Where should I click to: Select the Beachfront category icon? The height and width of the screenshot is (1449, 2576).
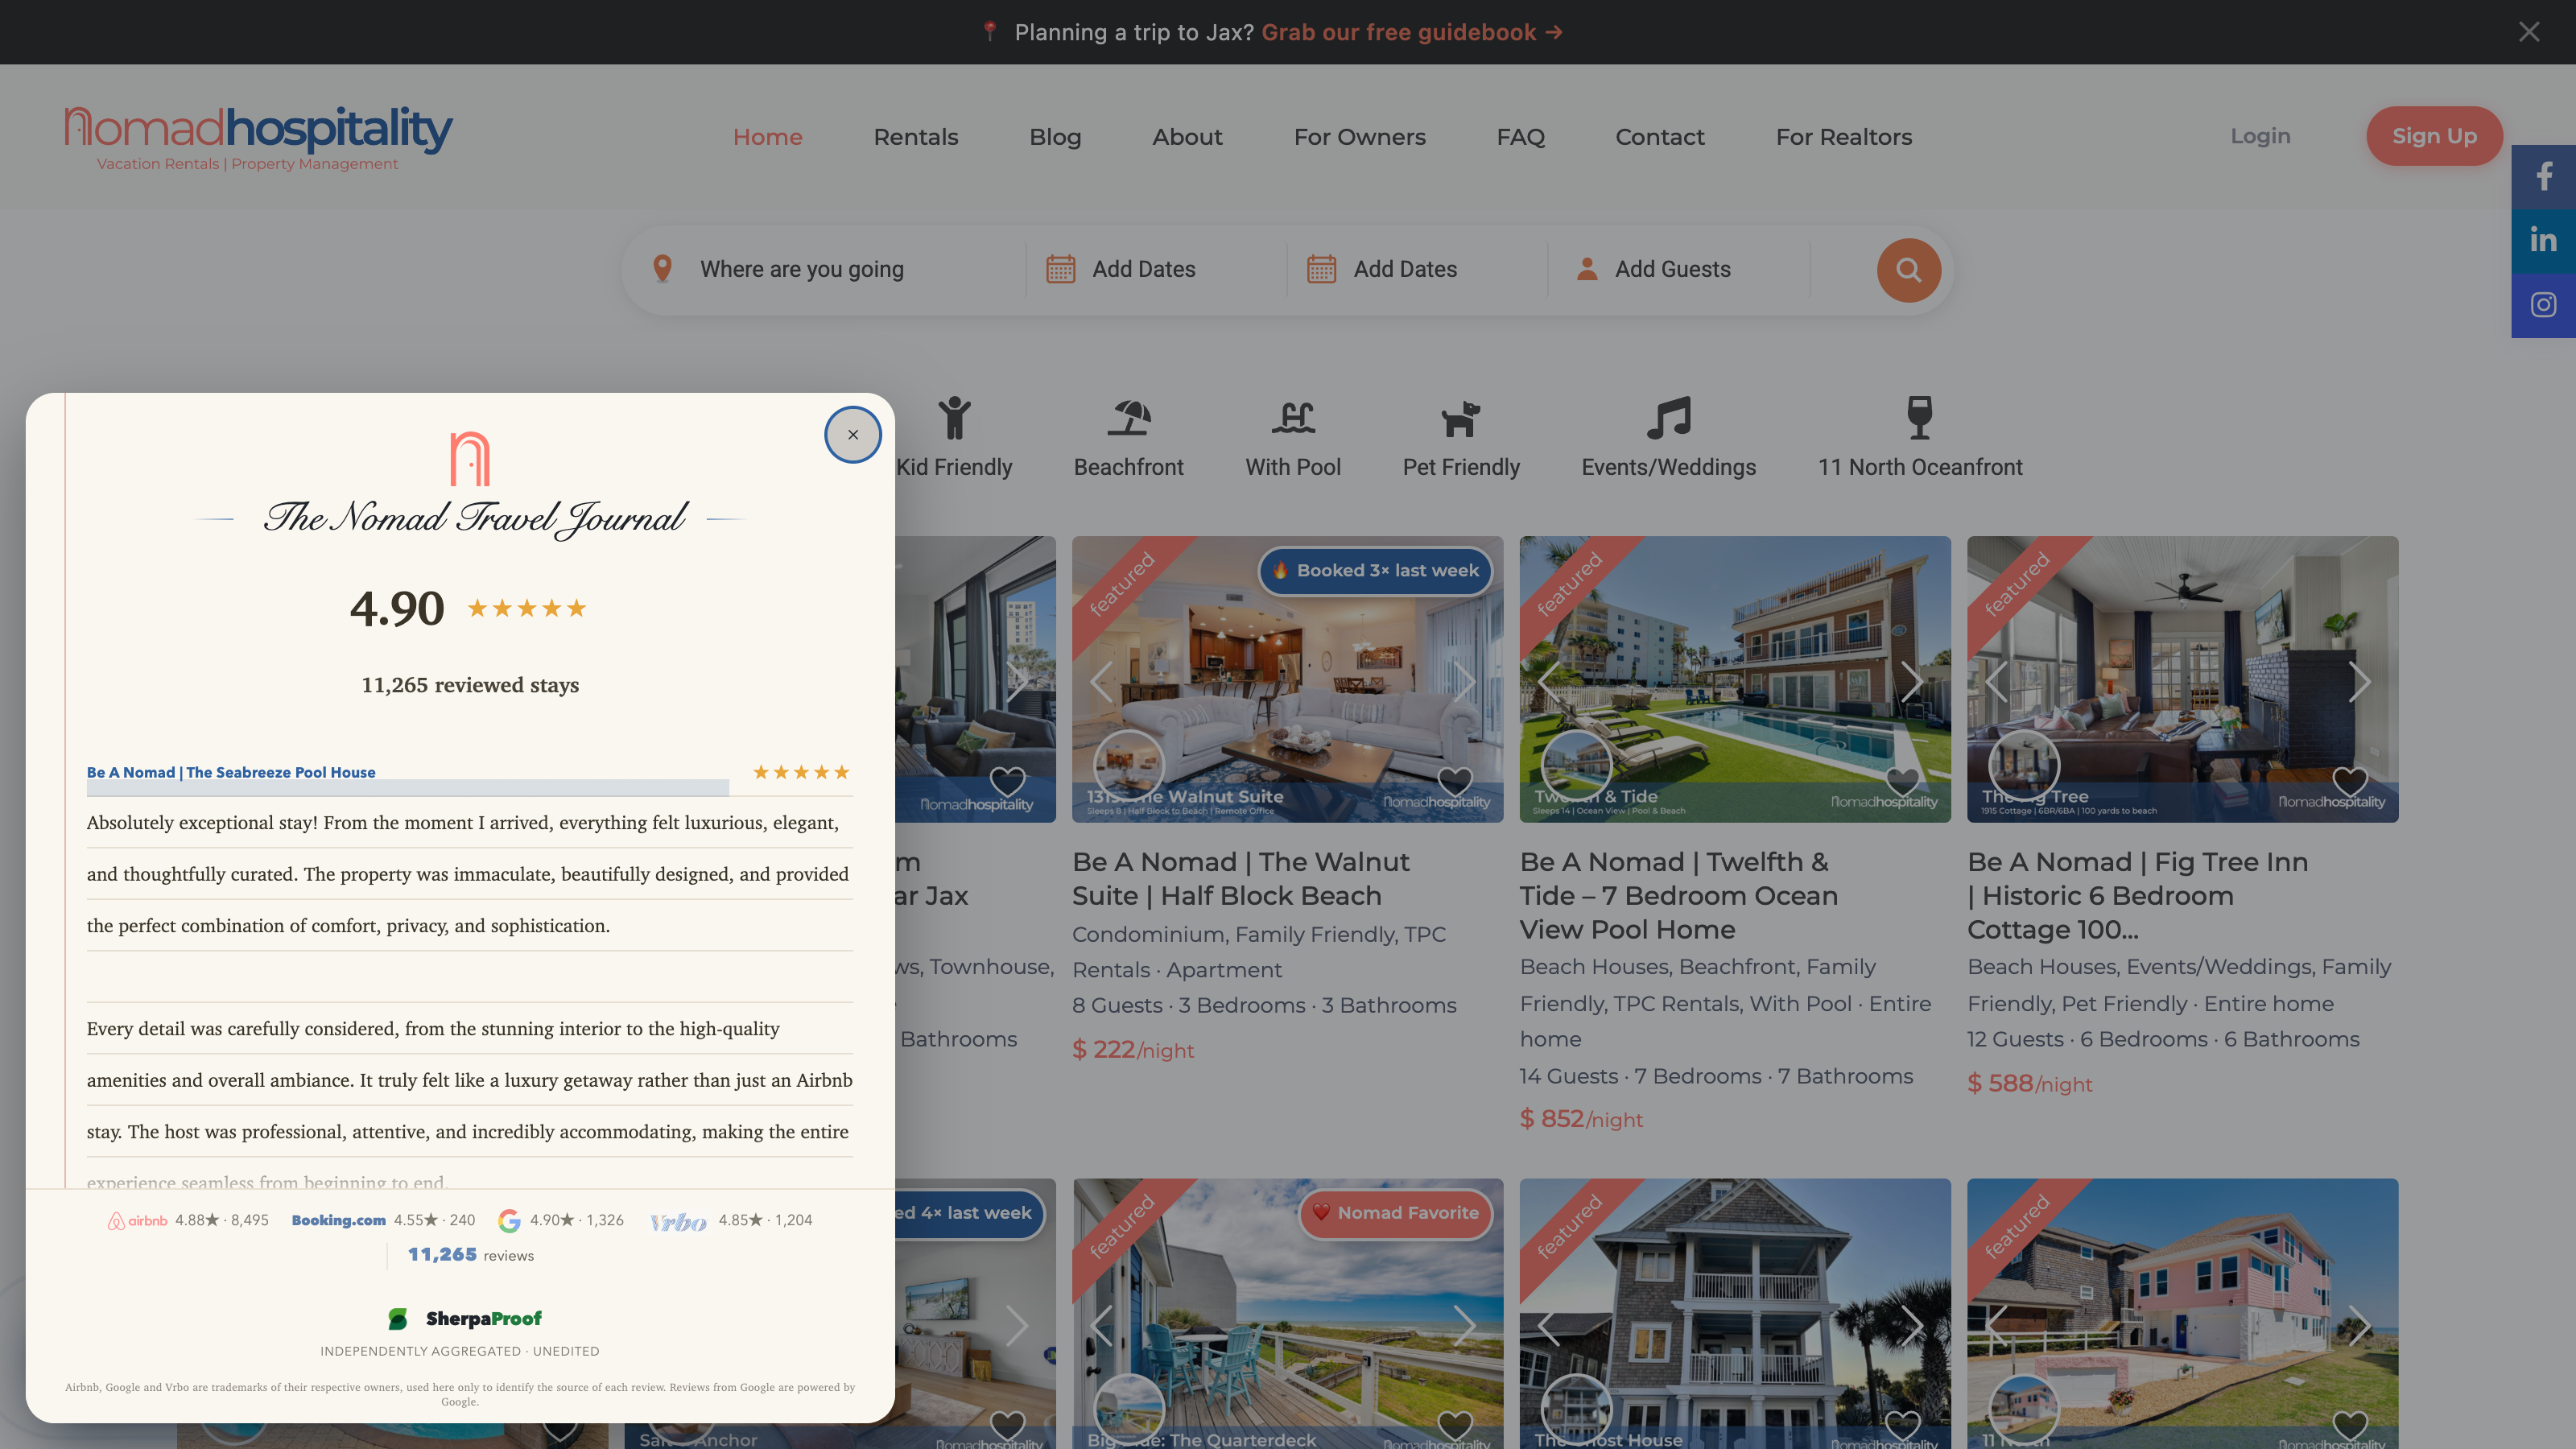click(1128, 418)
